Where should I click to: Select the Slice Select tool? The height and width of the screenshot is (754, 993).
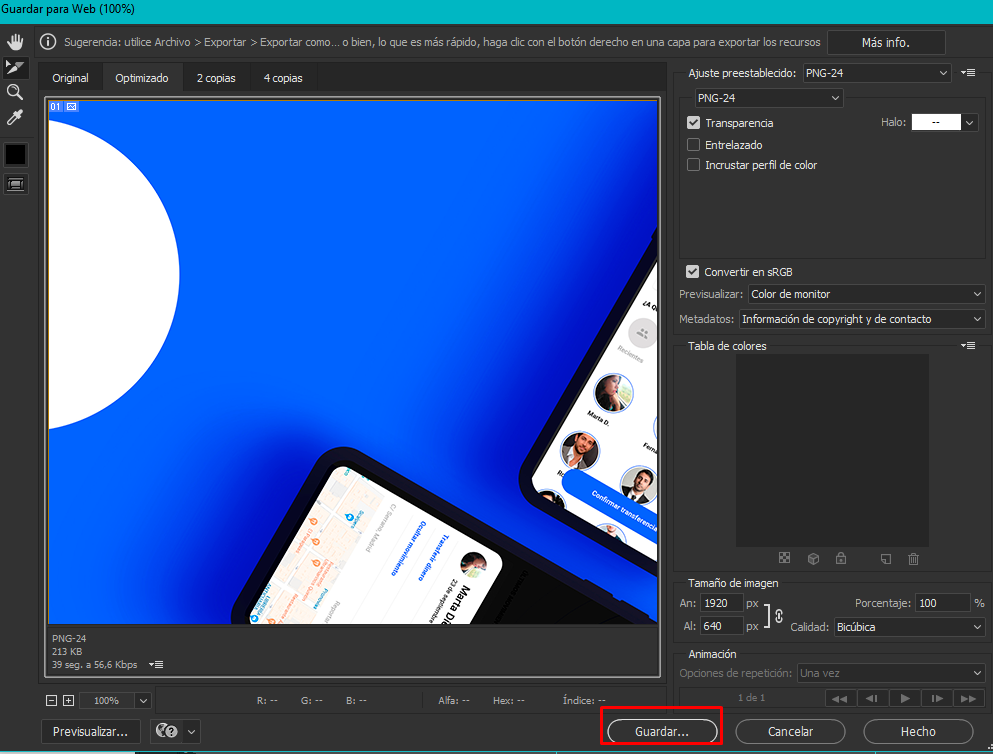click(x=15, y=67)
